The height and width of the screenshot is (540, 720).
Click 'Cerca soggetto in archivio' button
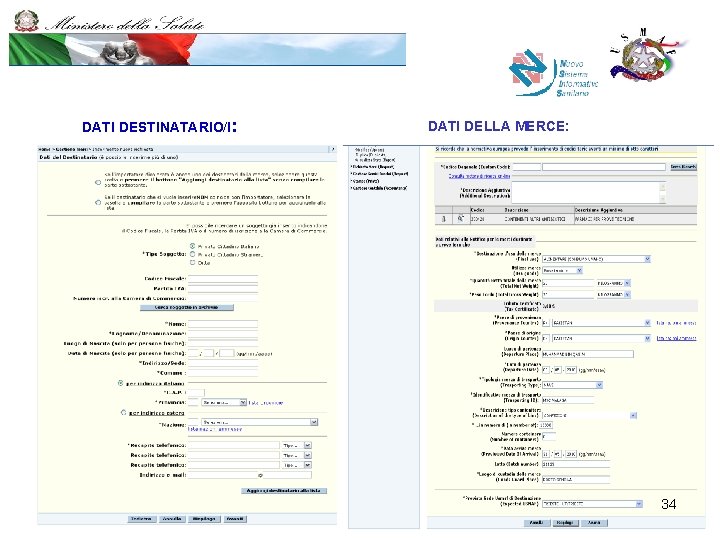[187, 307]
